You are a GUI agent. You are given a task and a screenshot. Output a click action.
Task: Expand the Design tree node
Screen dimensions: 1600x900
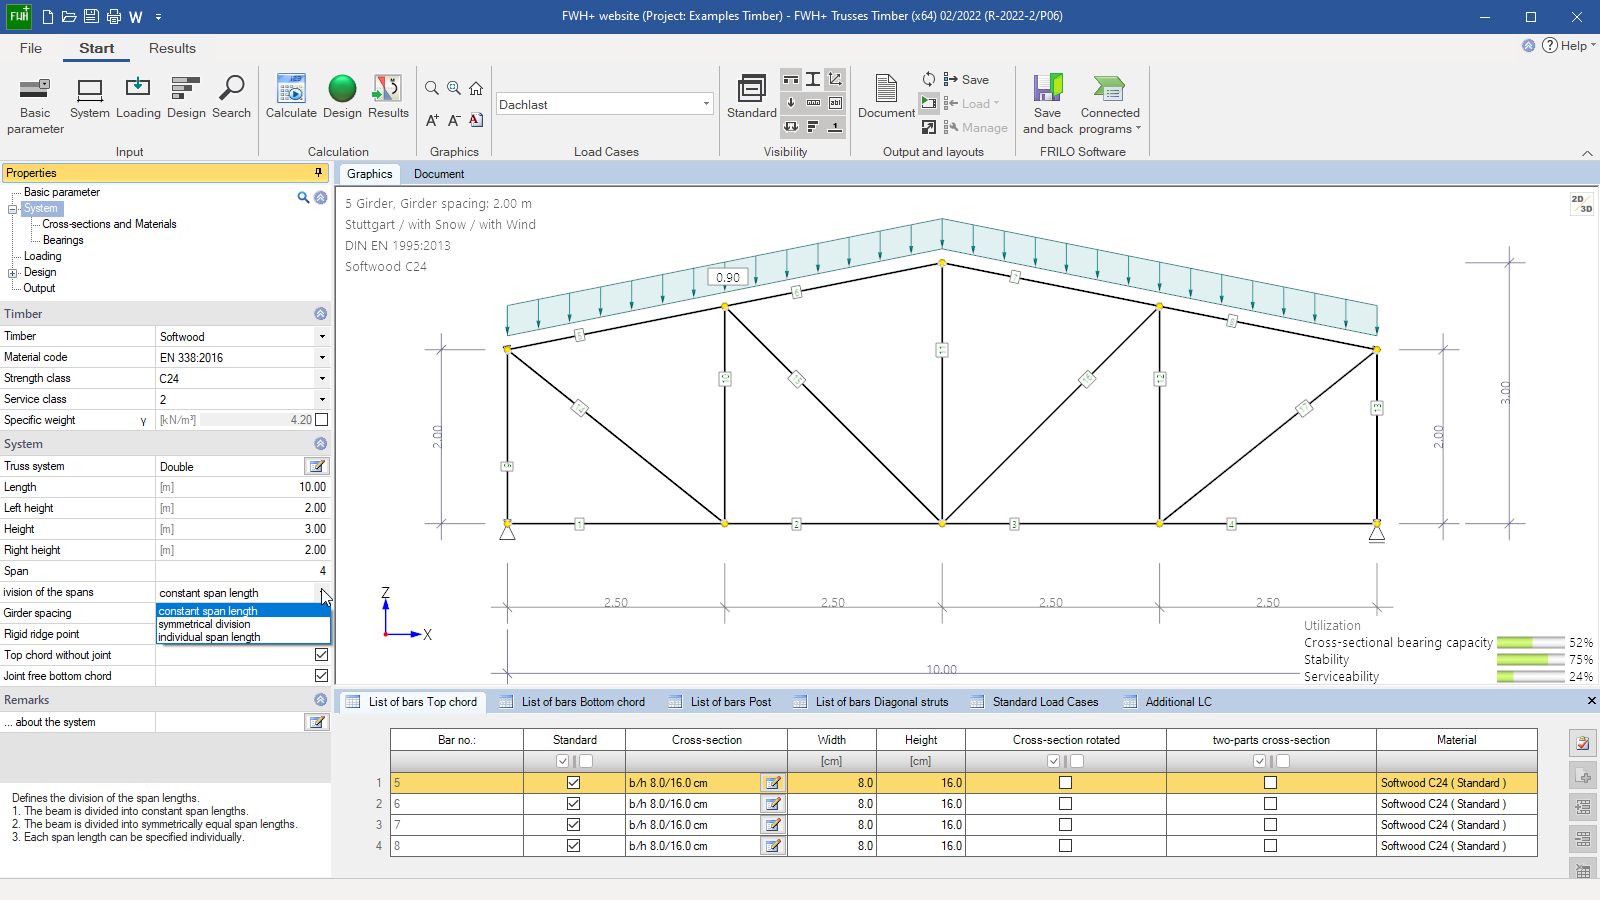click(x=13, y=273)
